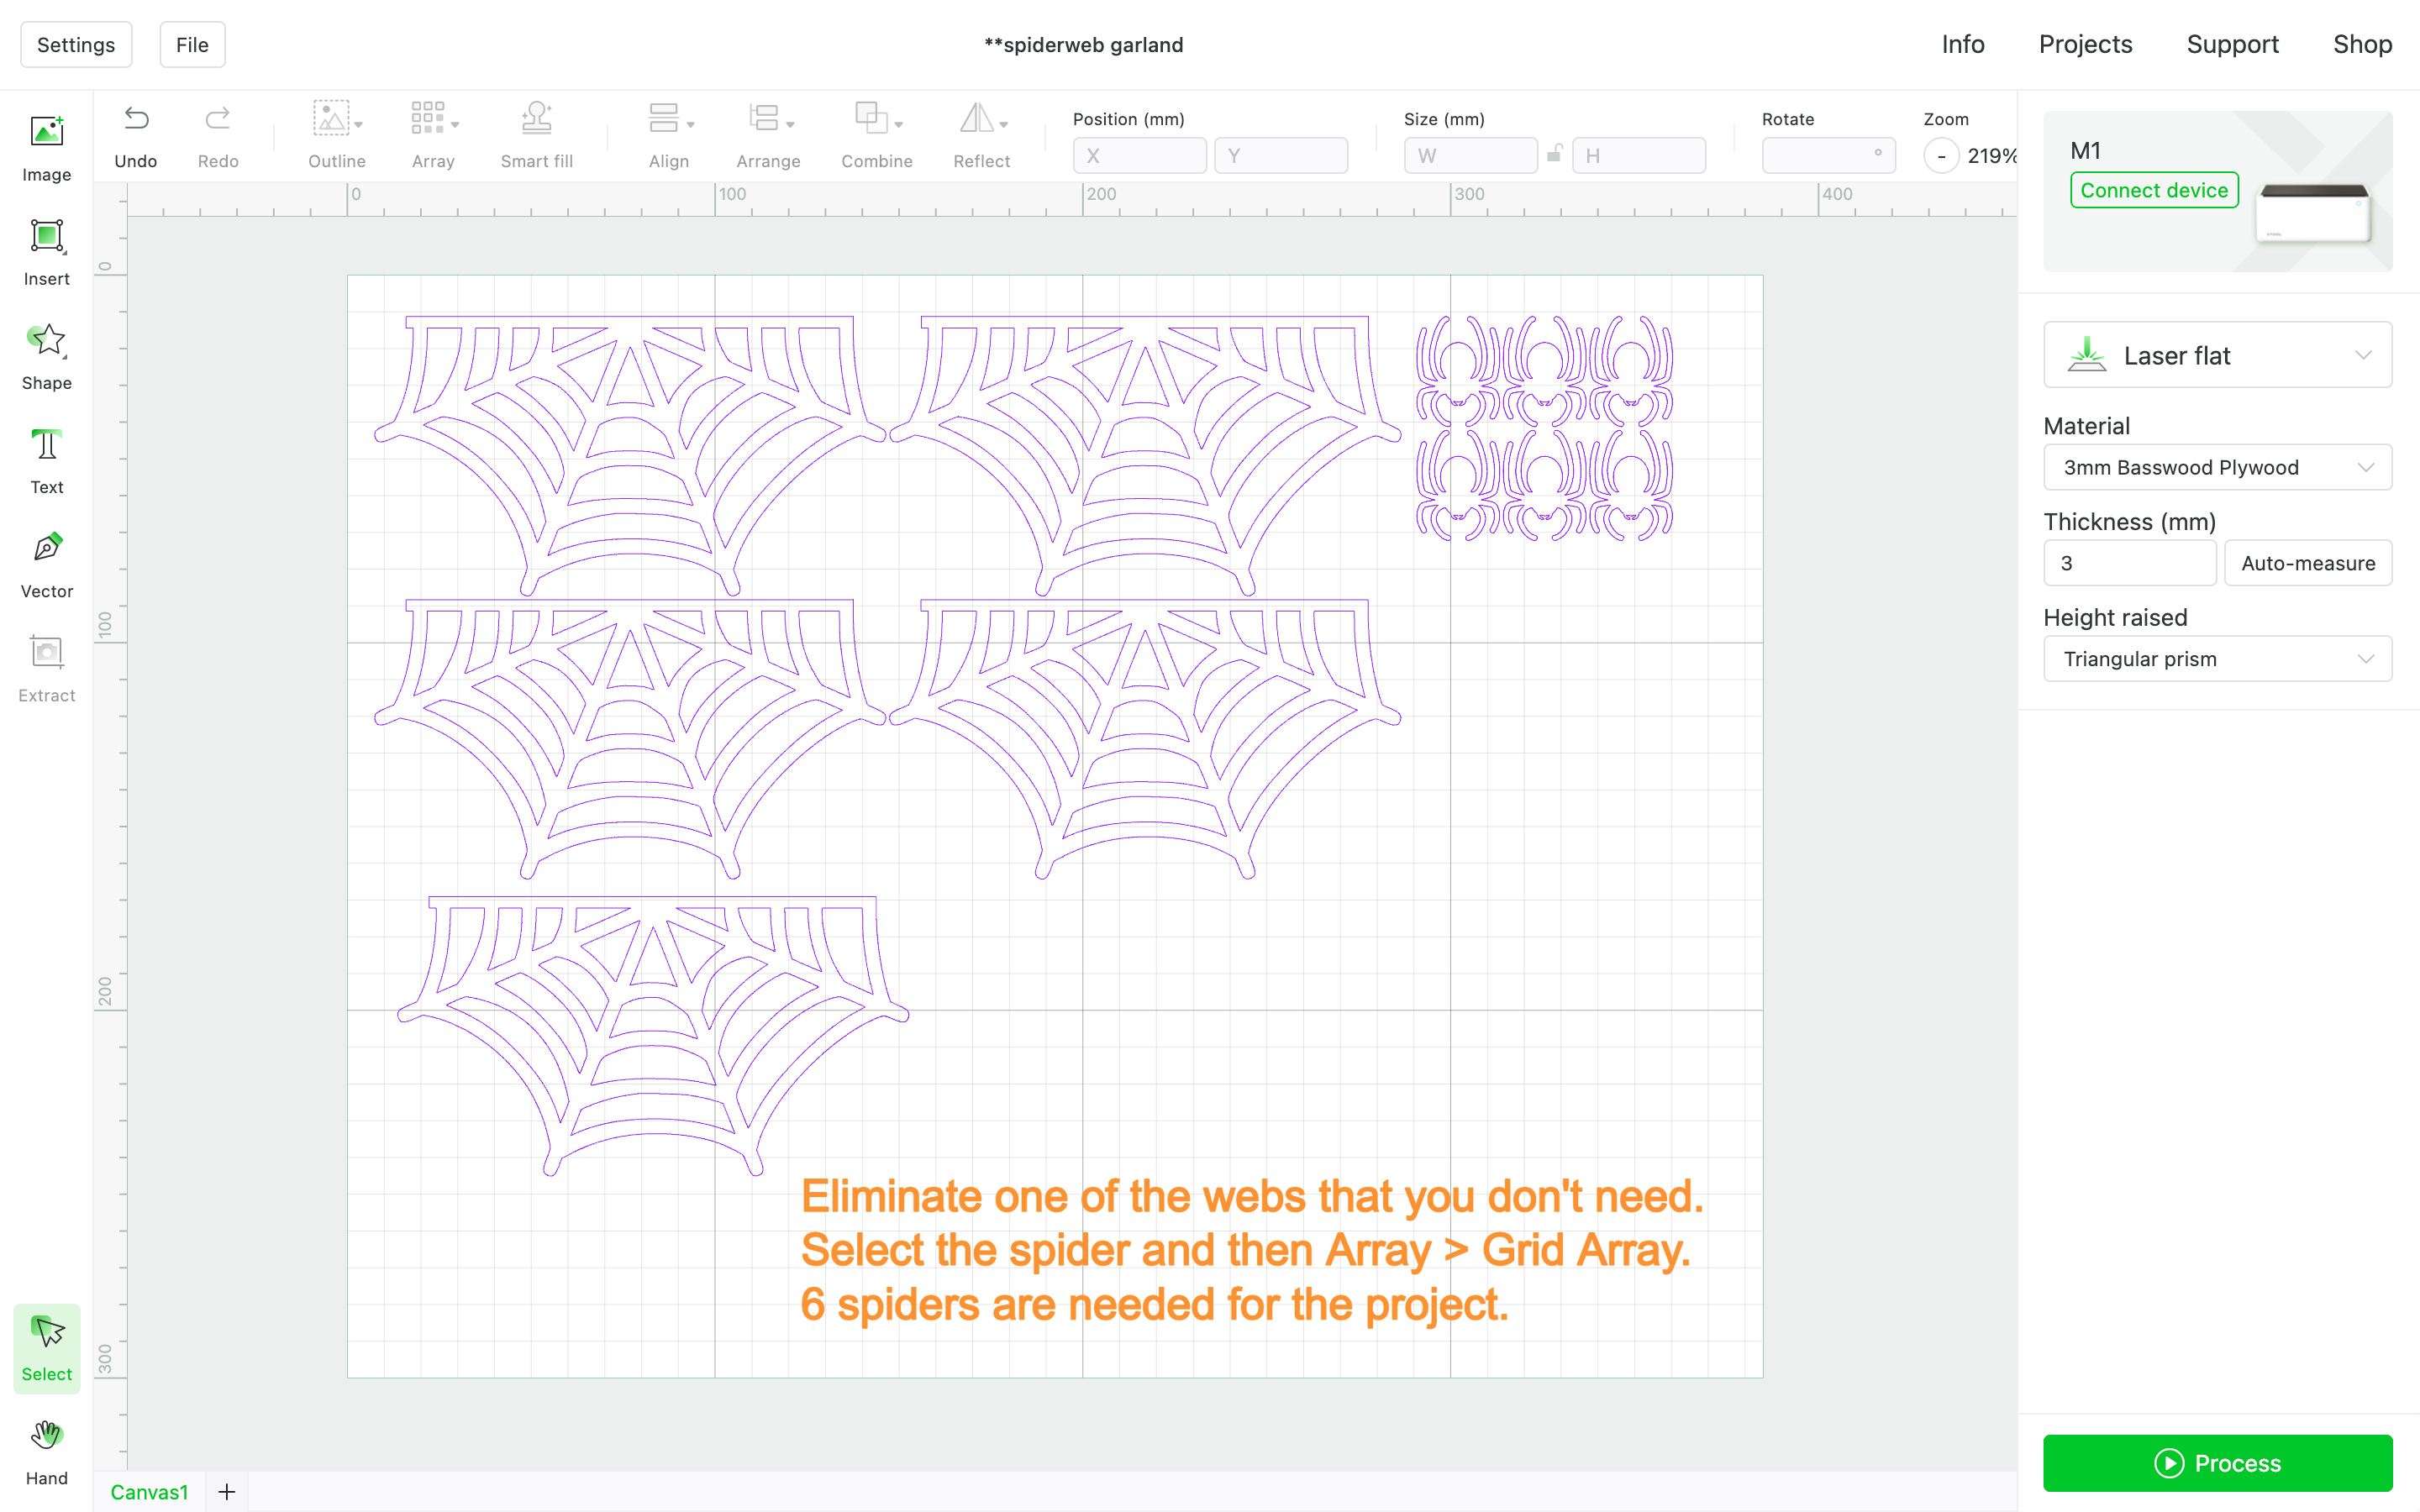Click the spiderweb garland project title
The width and height of the screenshot is (2420, 1512).
1083,45
